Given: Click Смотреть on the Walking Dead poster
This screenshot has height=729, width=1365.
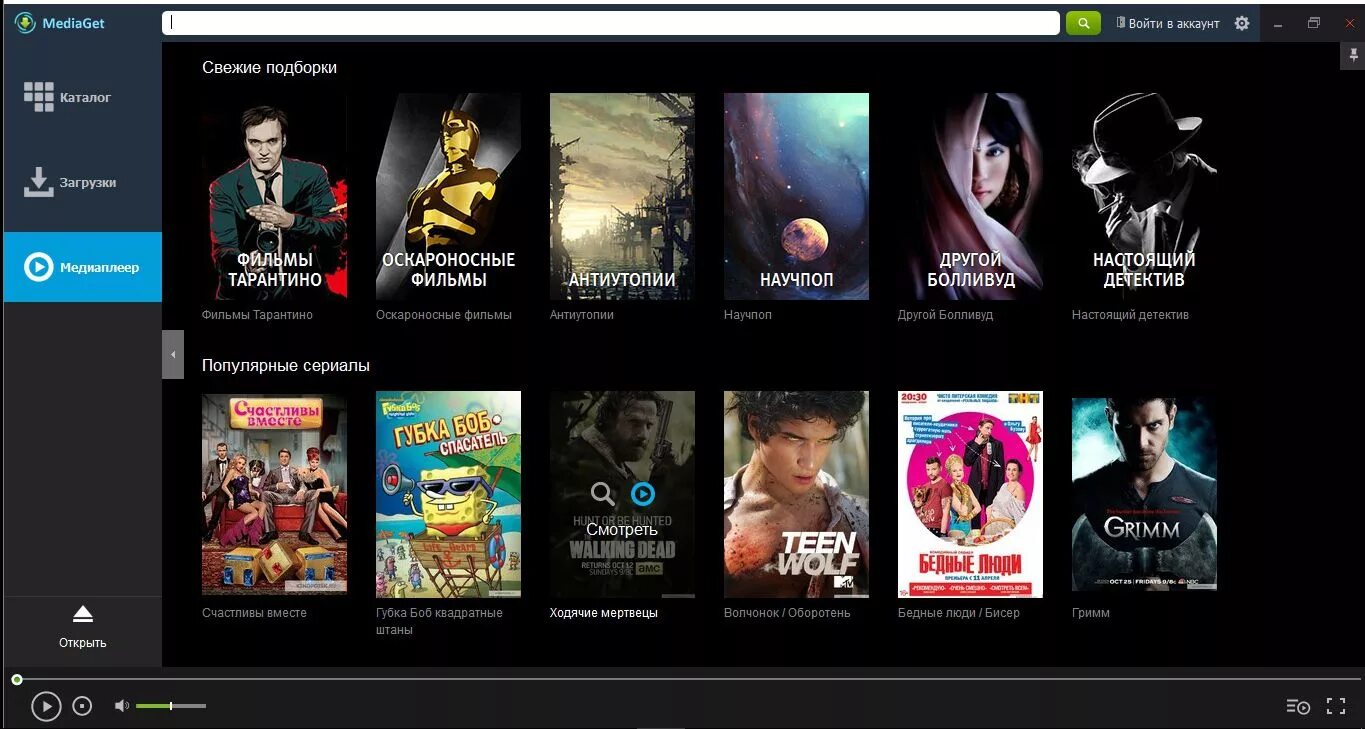Looking at the screenshot, I should coord(622,529).
